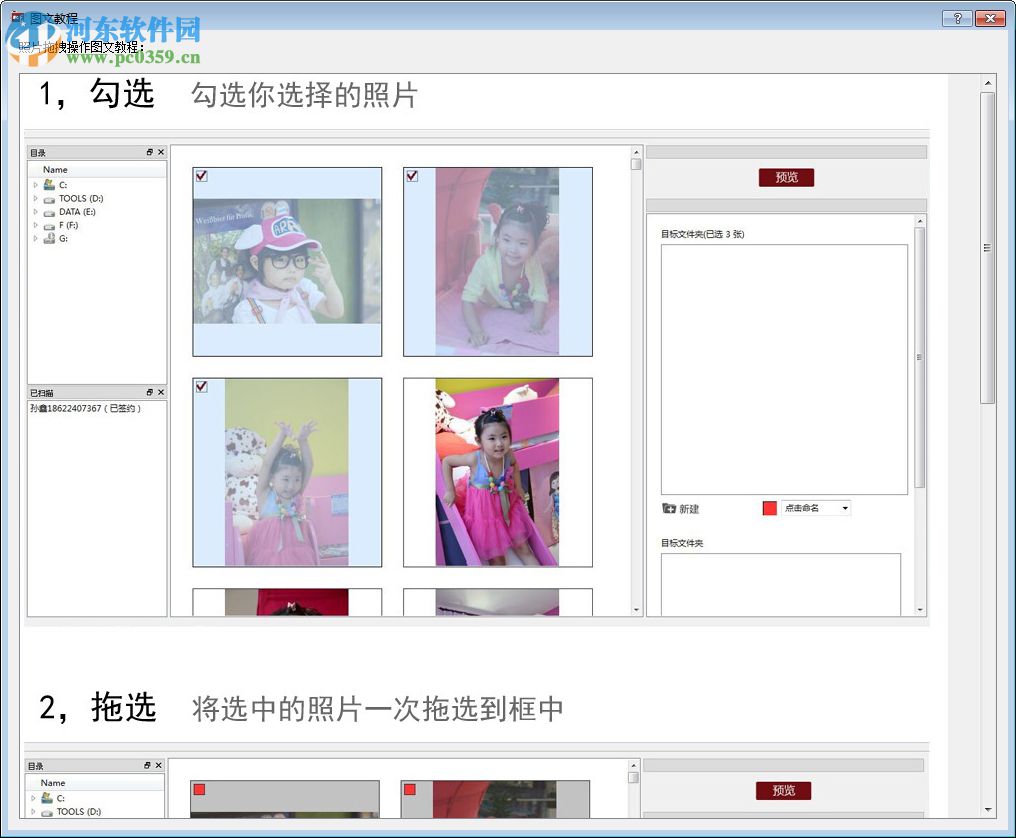Select the C: drive icon in the tree
The height and width of the screenshot is (838, 1016).
click(48, 185)
